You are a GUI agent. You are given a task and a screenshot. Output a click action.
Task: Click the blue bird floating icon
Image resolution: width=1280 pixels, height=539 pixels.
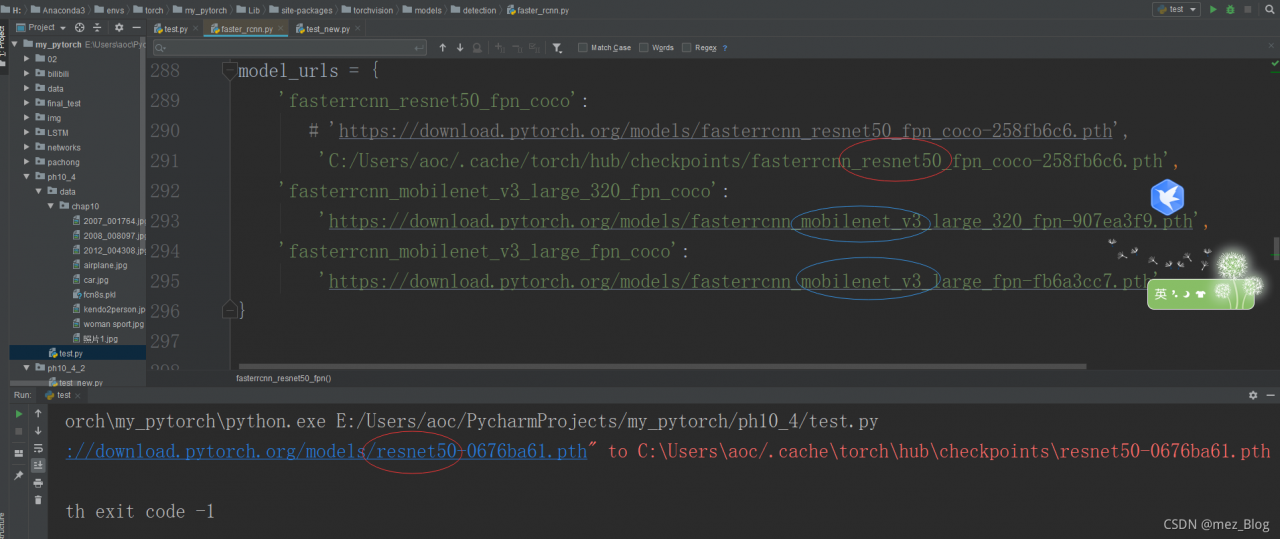[1167, 197]
